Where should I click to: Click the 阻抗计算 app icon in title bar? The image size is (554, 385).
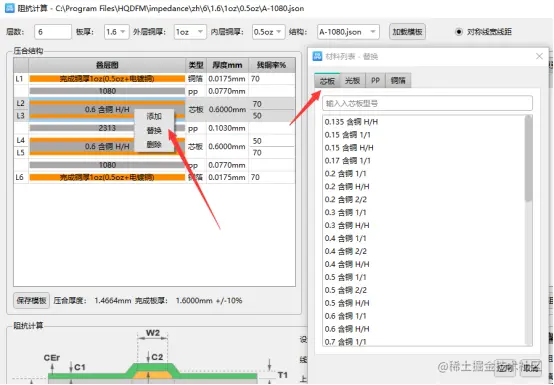[x=10, y=8]
